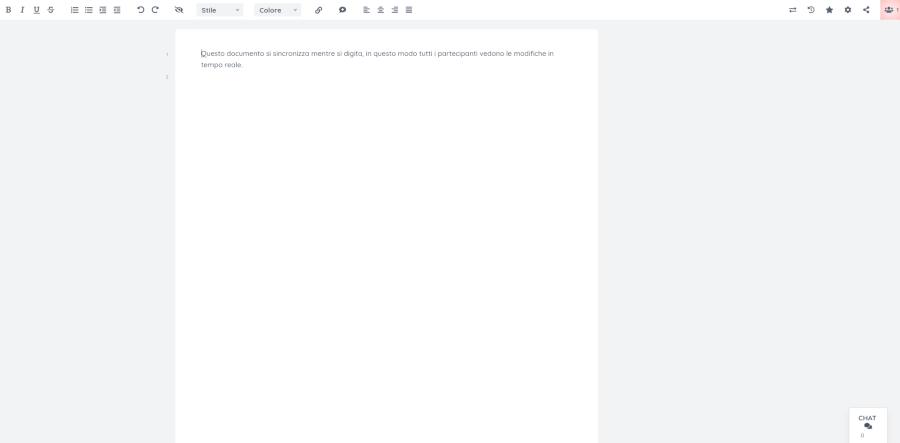
Task: Open the Stile dropdown
Action: [220, 10]
